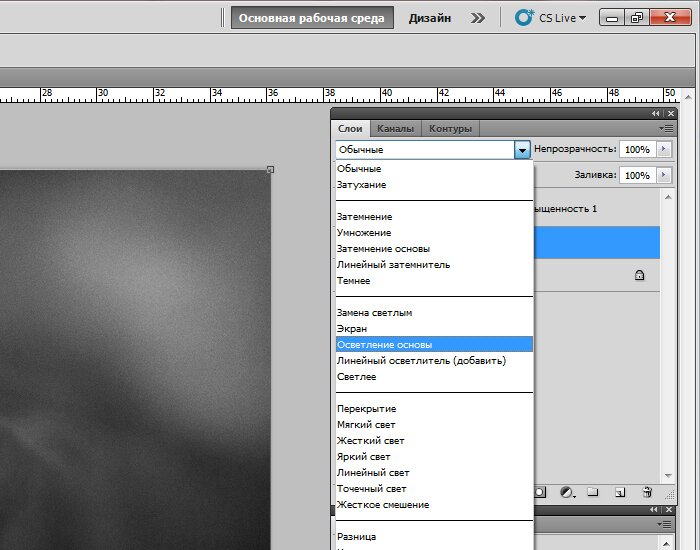
Task: Click the Delete layer trash icon
Action: [x=647, y=492]
